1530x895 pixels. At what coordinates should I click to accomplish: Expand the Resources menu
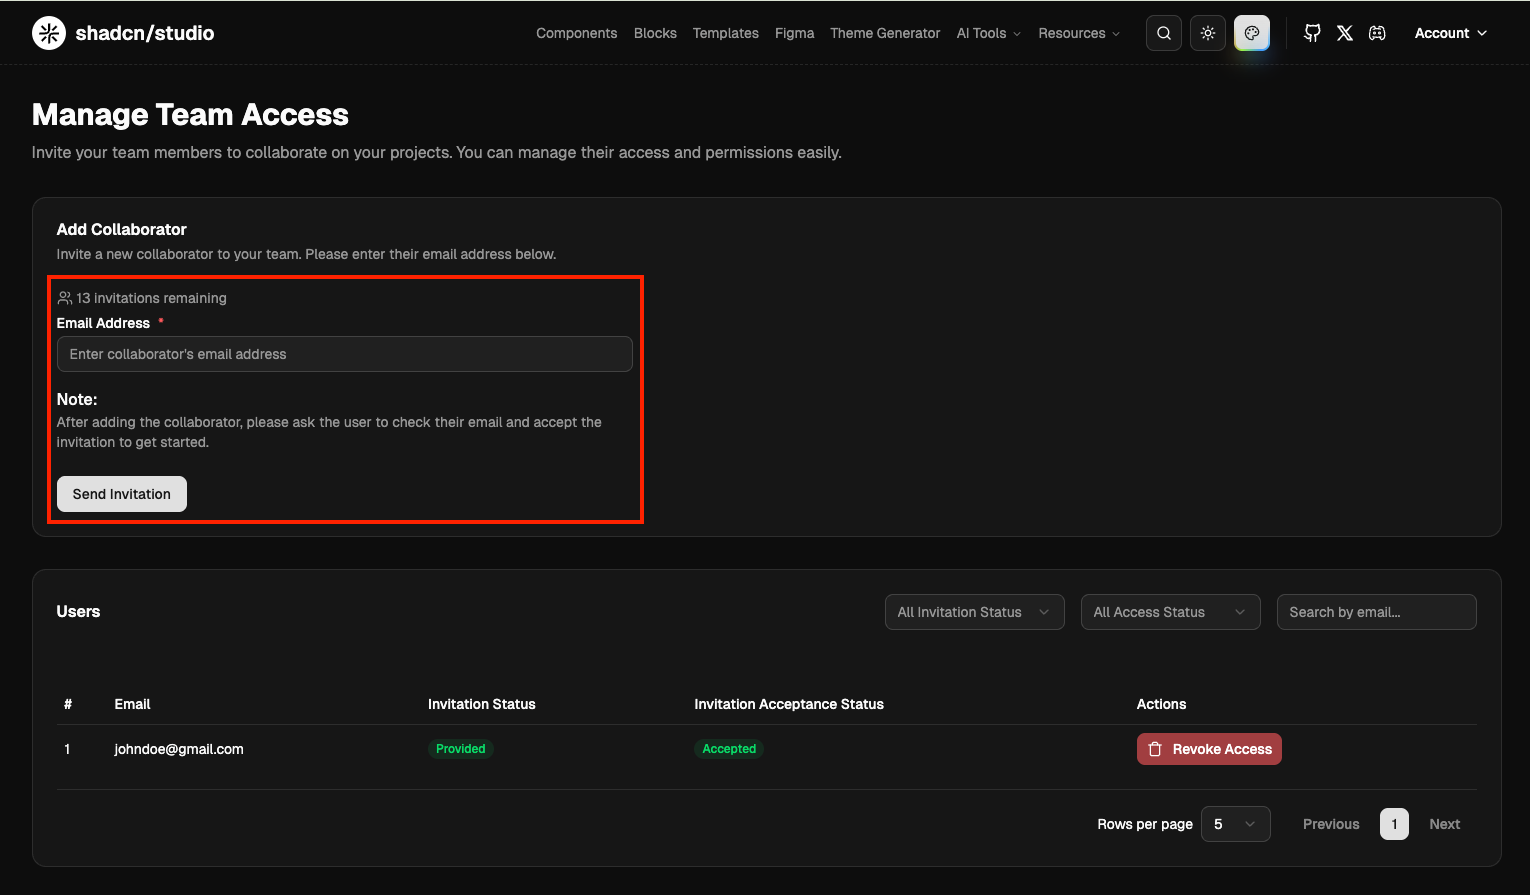(x=1078, y=33)
